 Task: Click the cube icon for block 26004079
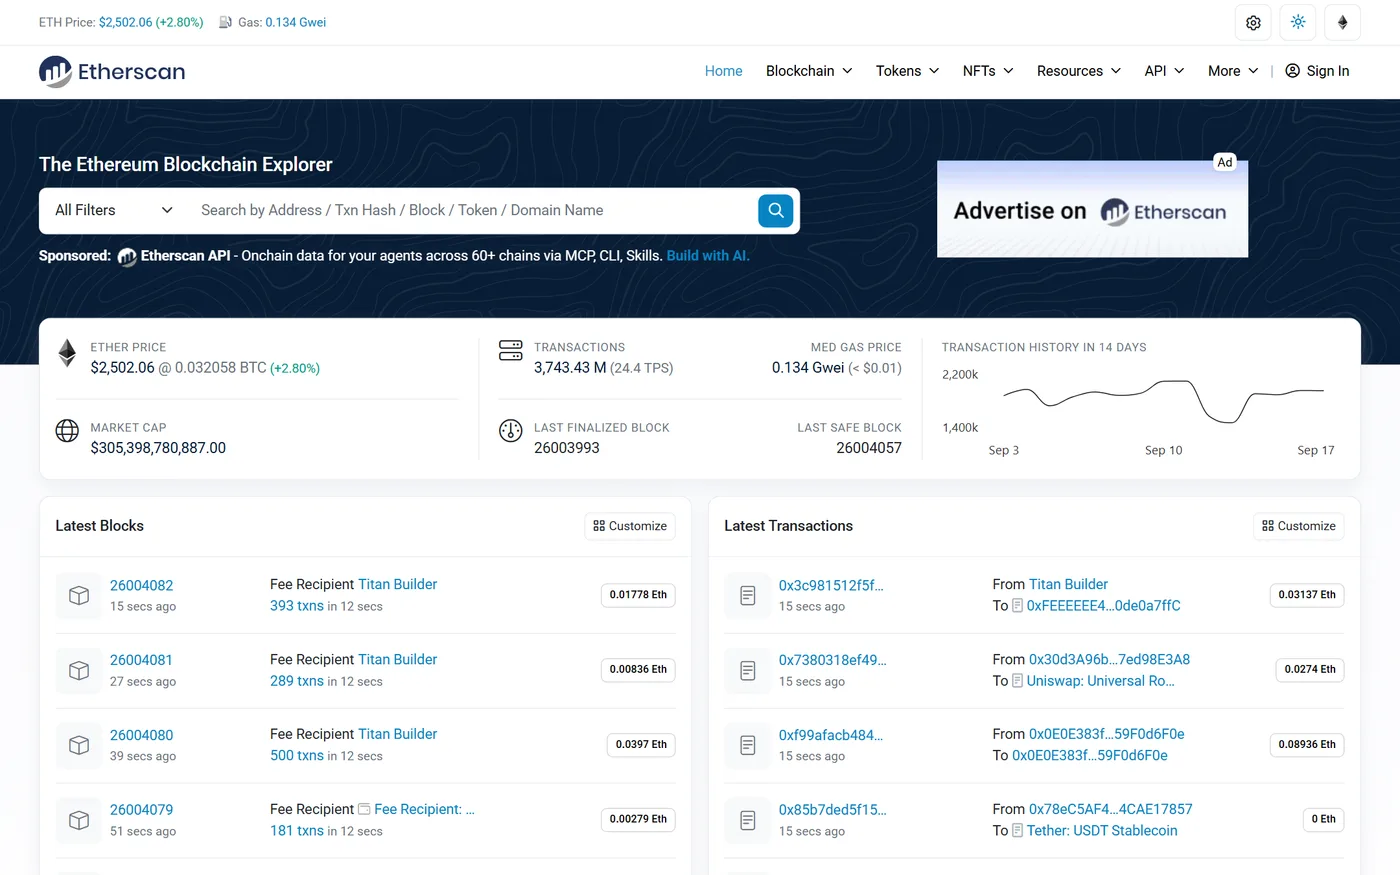click(x=79, y=820)
